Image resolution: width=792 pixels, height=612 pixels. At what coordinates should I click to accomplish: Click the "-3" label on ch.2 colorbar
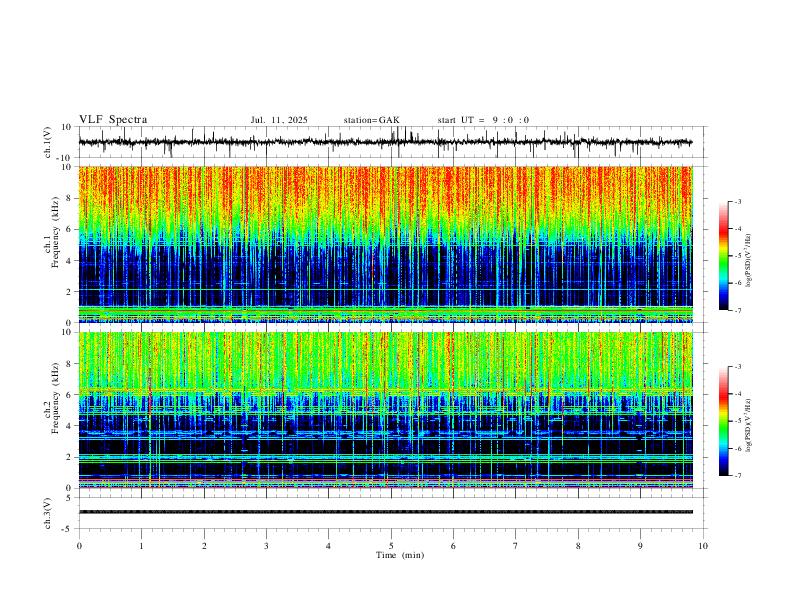coord(737,367)
